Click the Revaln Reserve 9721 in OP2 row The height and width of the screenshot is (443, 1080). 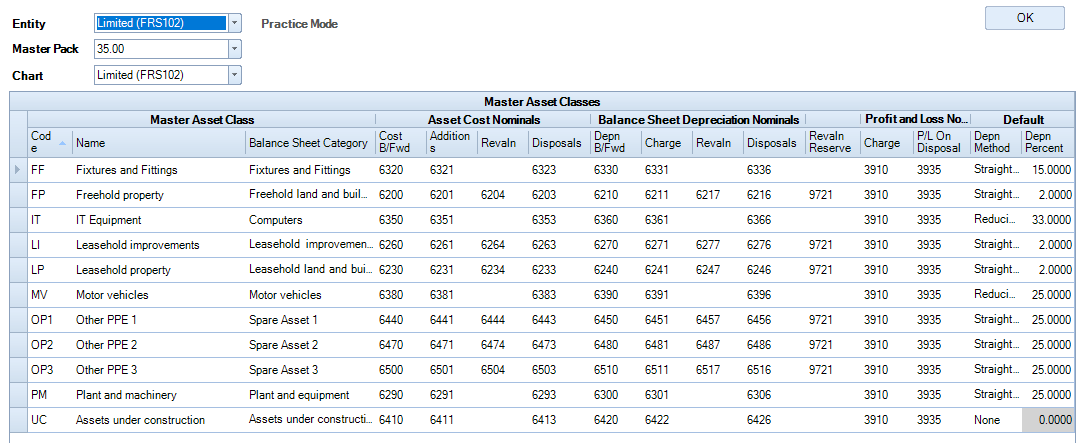(833, 344)
